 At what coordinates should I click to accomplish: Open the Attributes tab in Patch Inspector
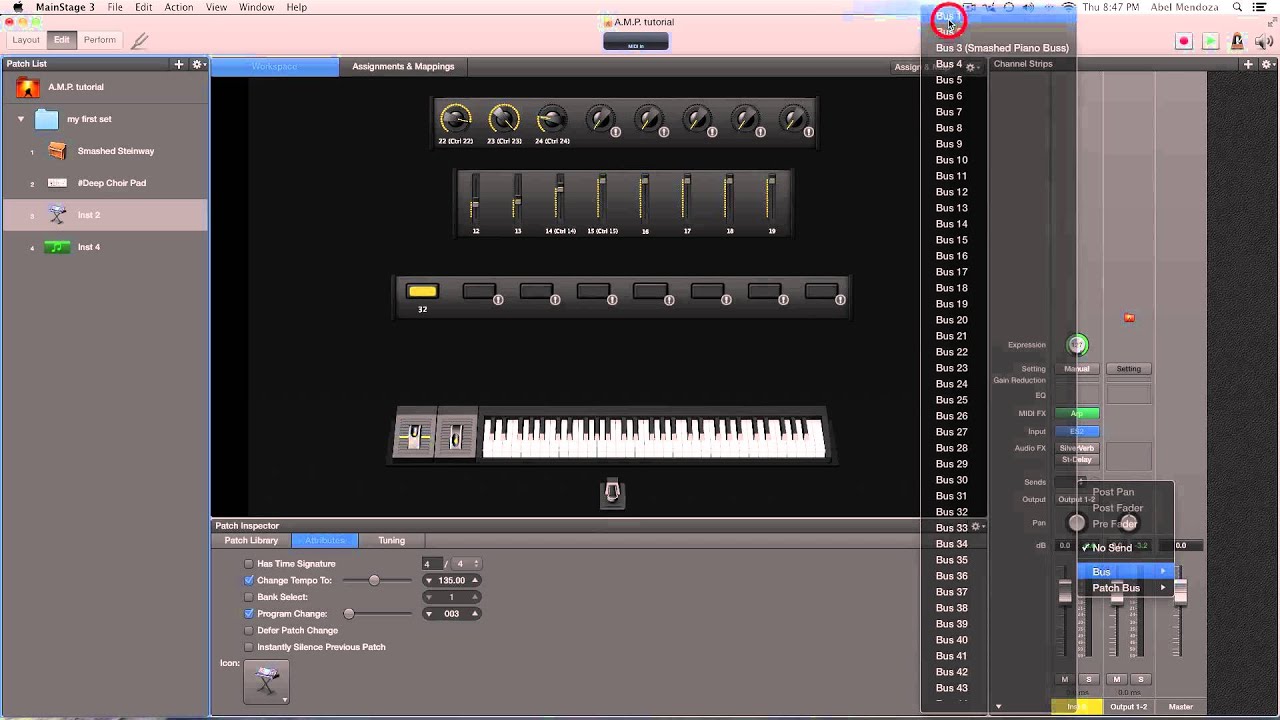coord(325,541)
